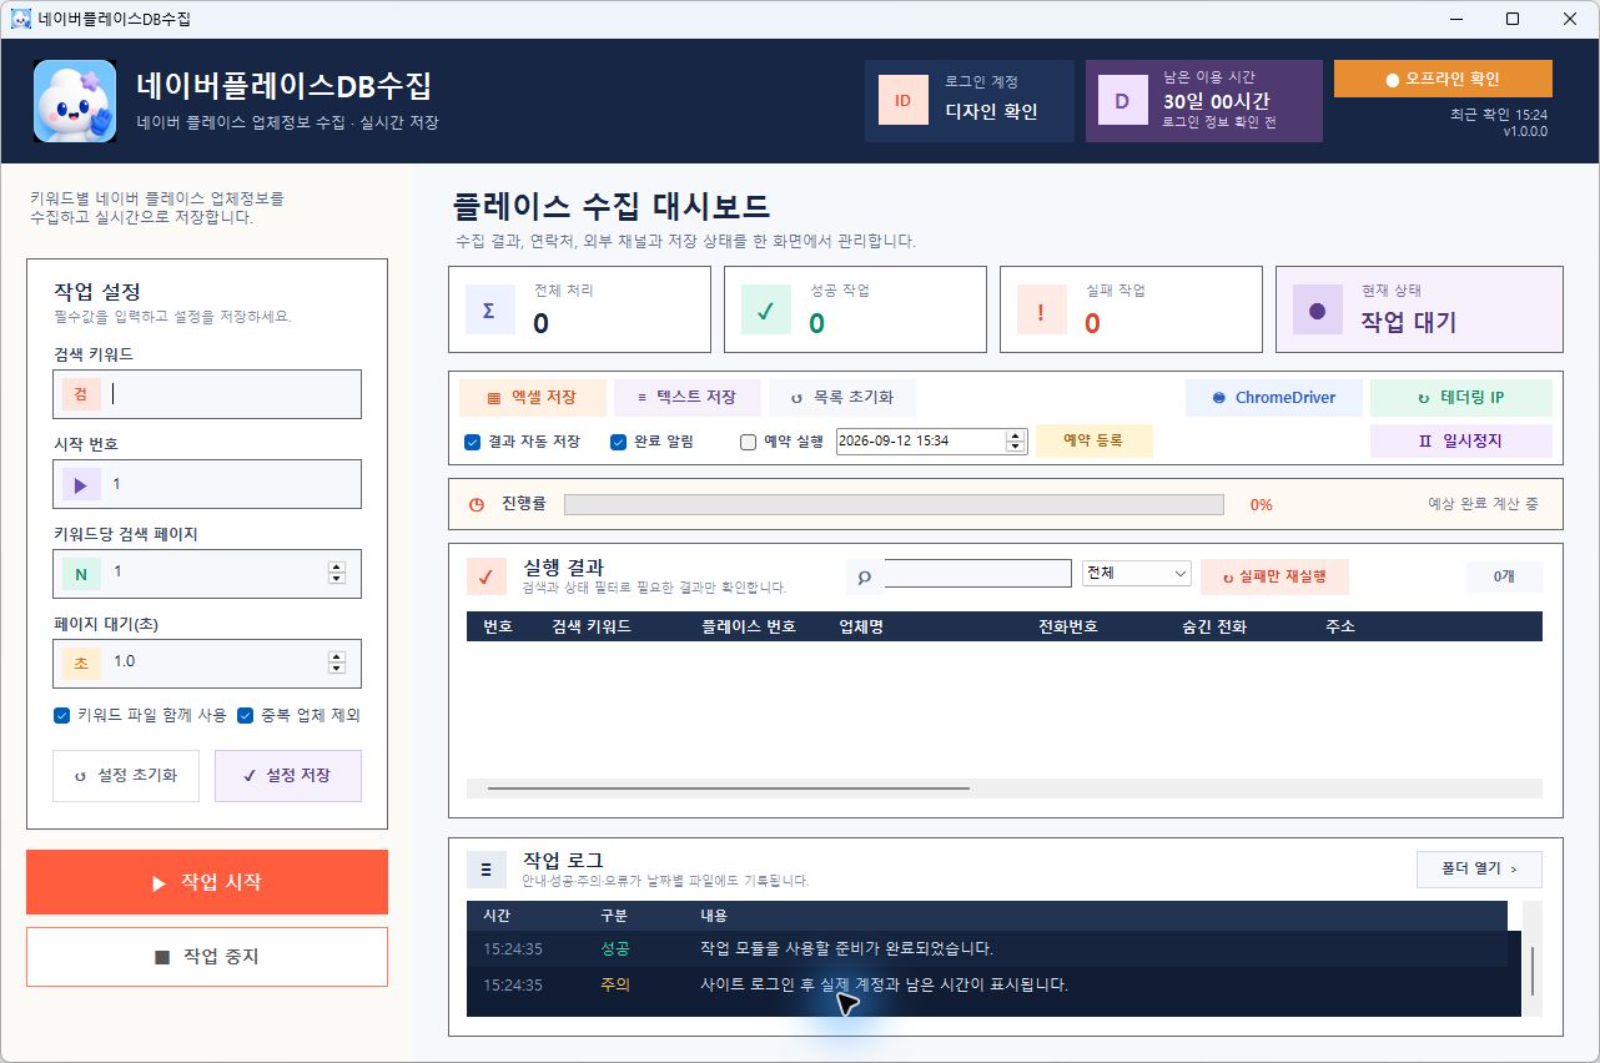Click the 페이지 대기(초) stepper arrows
Image resolution: width=1600 pixels, height=1063 pixels.
coord(337,662)
